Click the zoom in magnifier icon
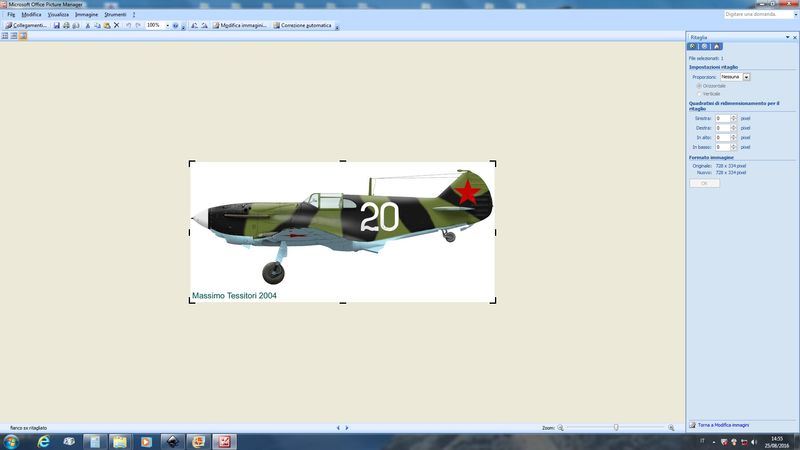This screenshot has height=450, width=800. tap(671, 428)
